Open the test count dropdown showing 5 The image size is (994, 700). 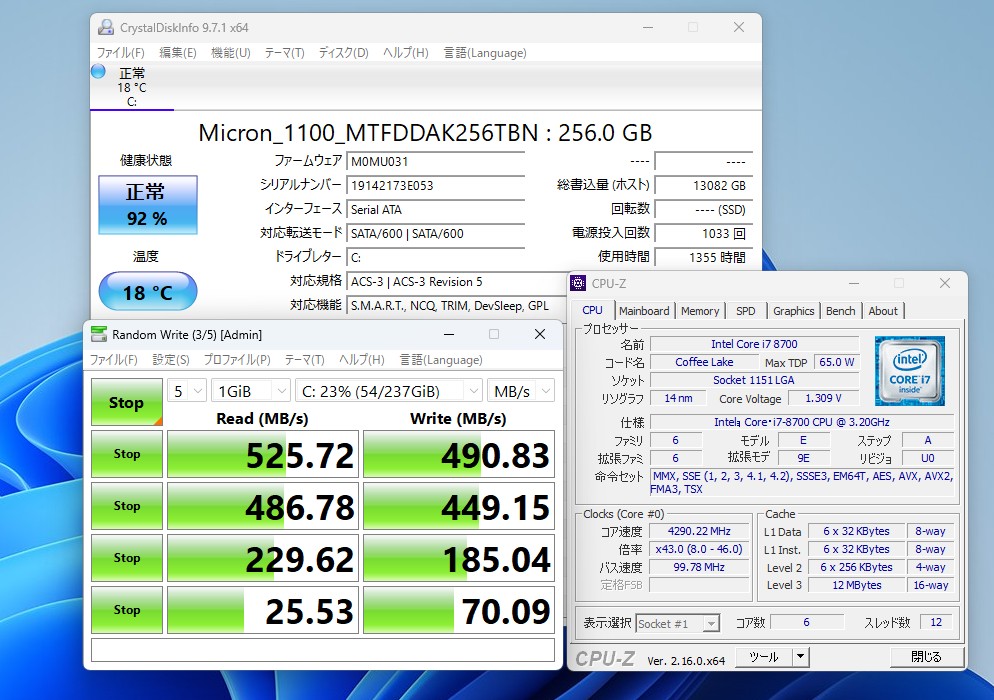187,391
